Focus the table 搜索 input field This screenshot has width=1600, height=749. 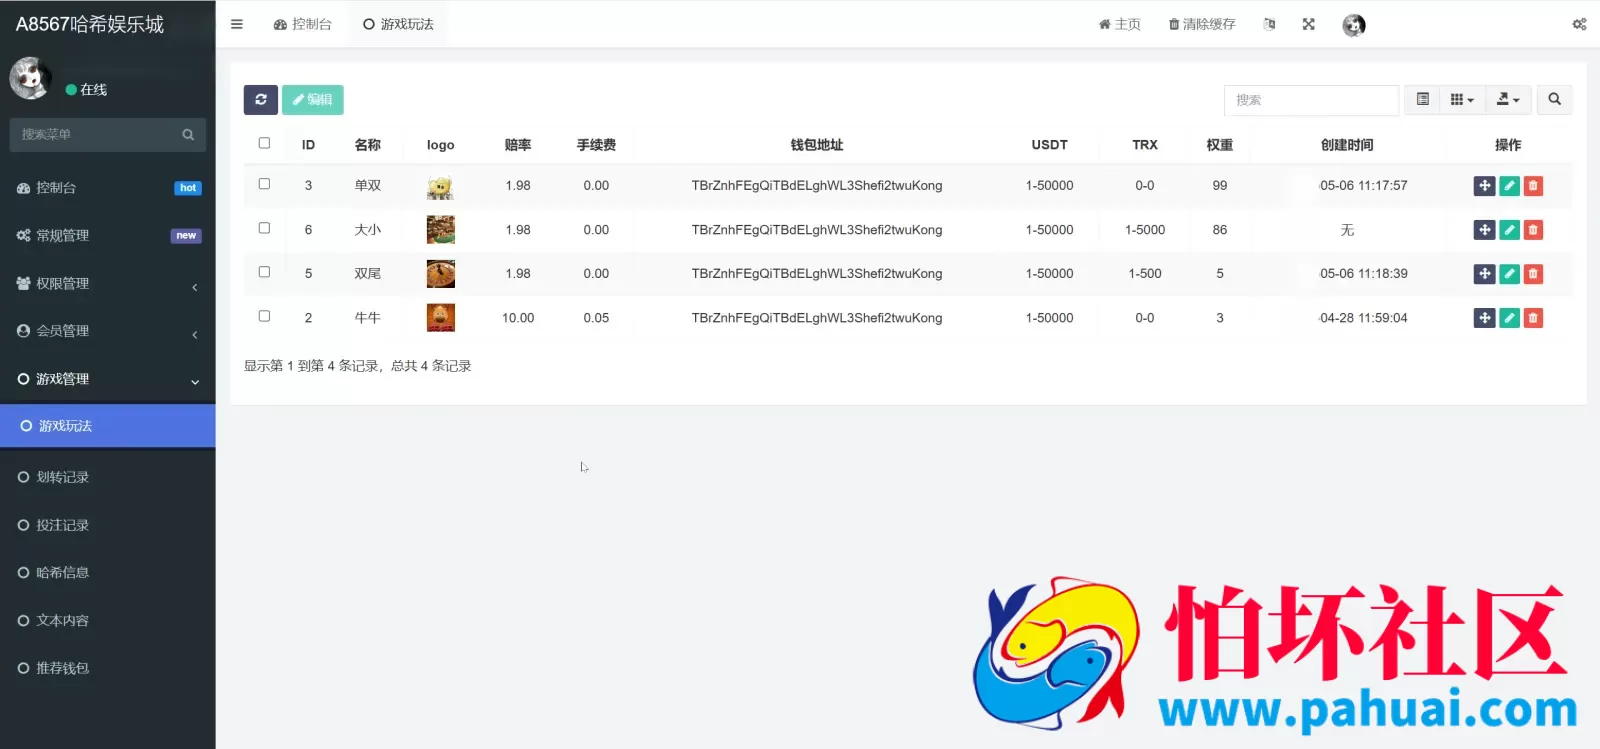(x=1311, y=100)
